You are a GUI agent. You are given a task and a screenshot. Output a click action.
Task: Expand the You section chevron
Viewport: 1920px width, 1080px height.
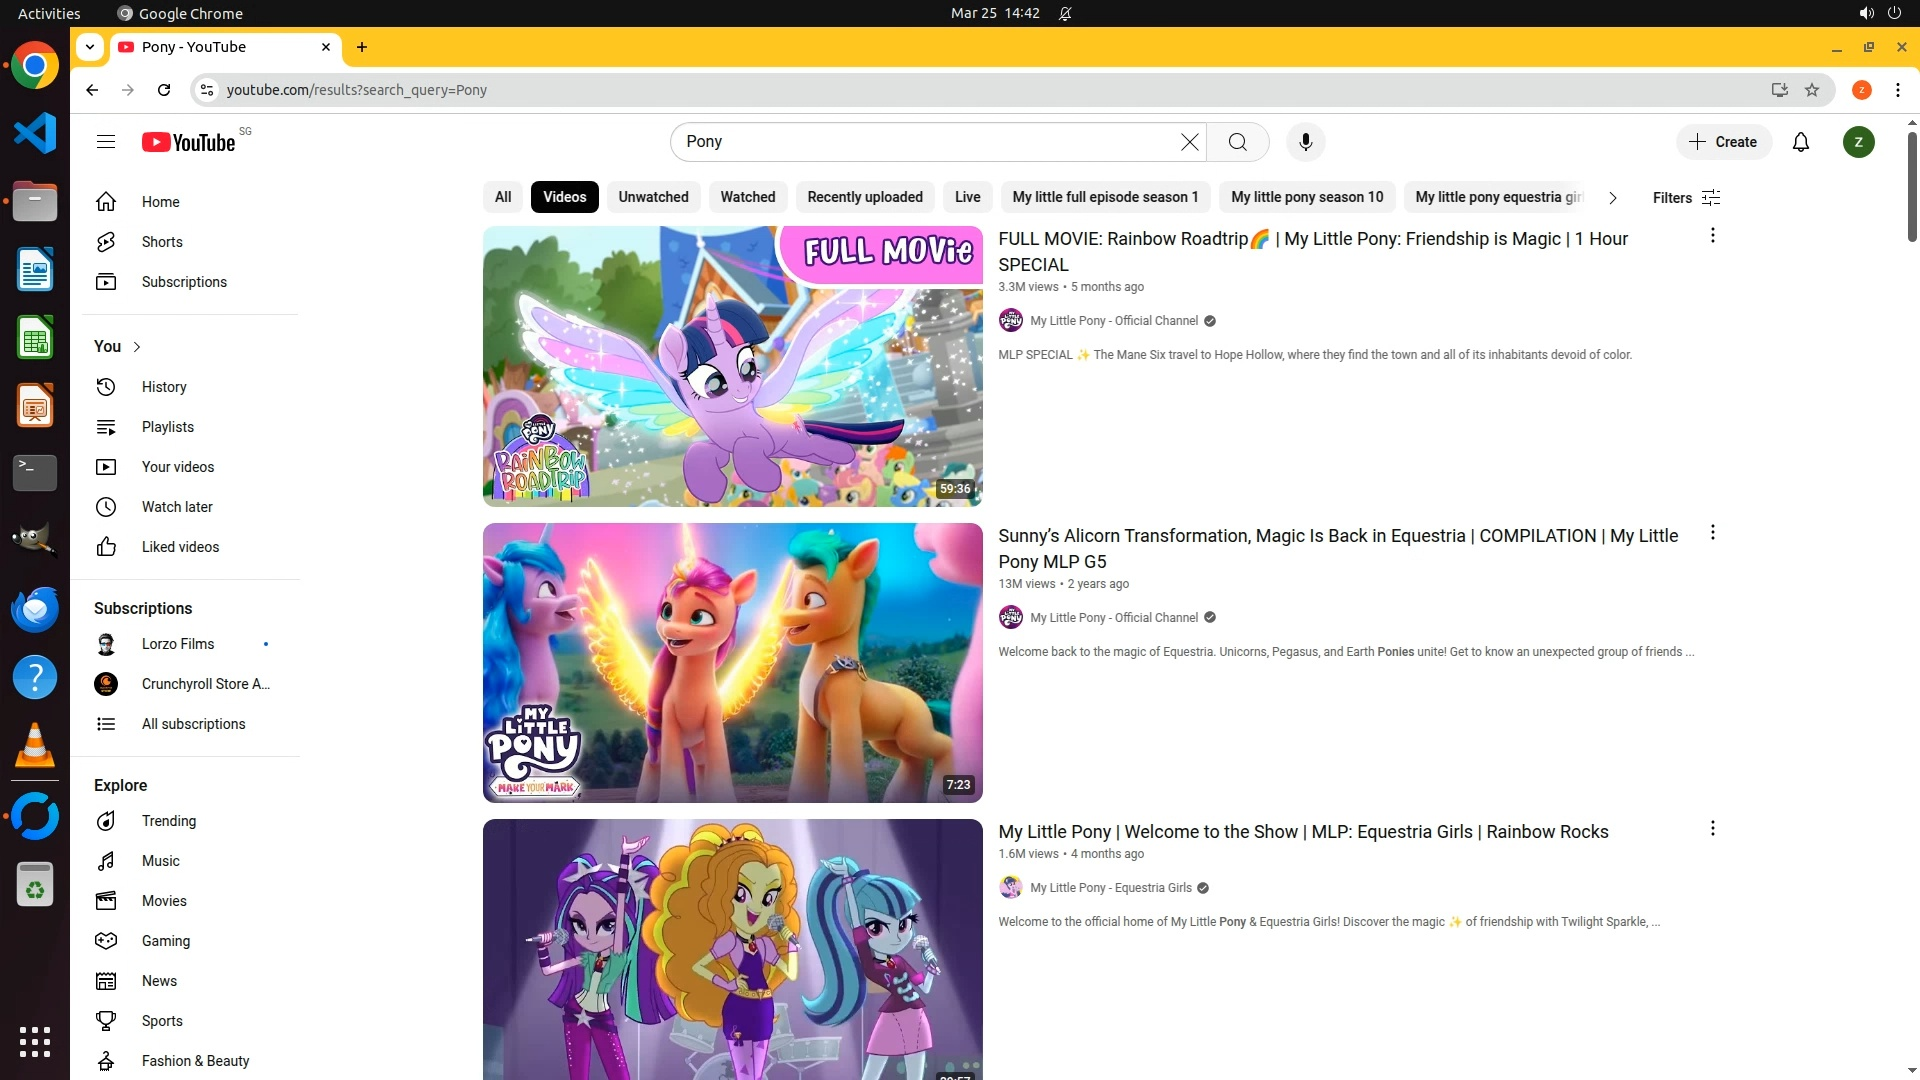tap(137, 347)
